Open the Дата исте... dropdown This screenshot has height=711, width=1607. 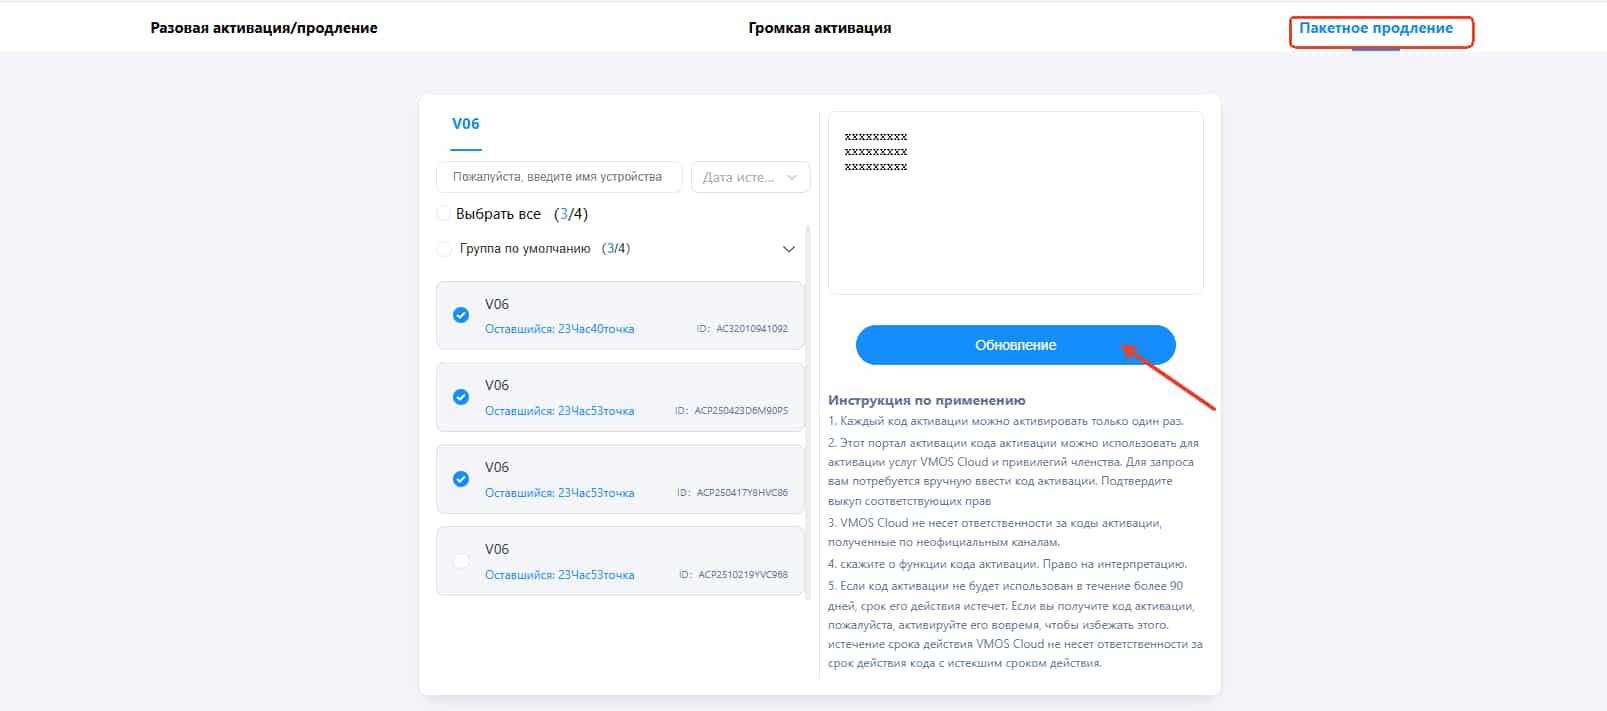[750, 177]
